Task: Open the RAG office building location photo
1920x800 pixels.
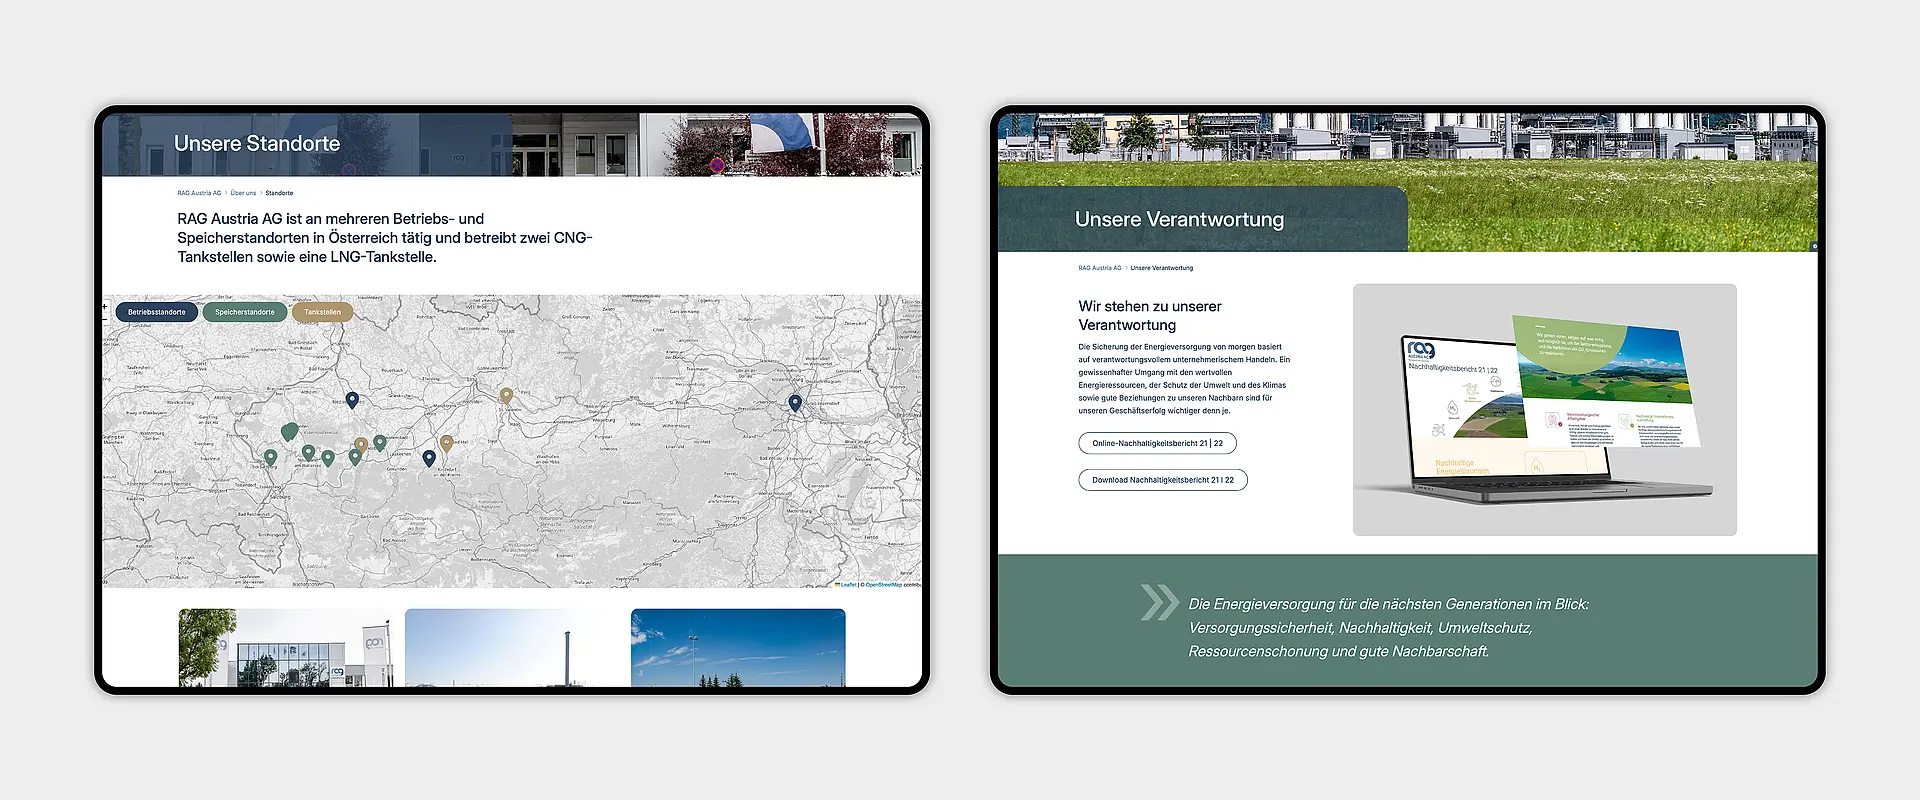Action: [x=285, y=648]
